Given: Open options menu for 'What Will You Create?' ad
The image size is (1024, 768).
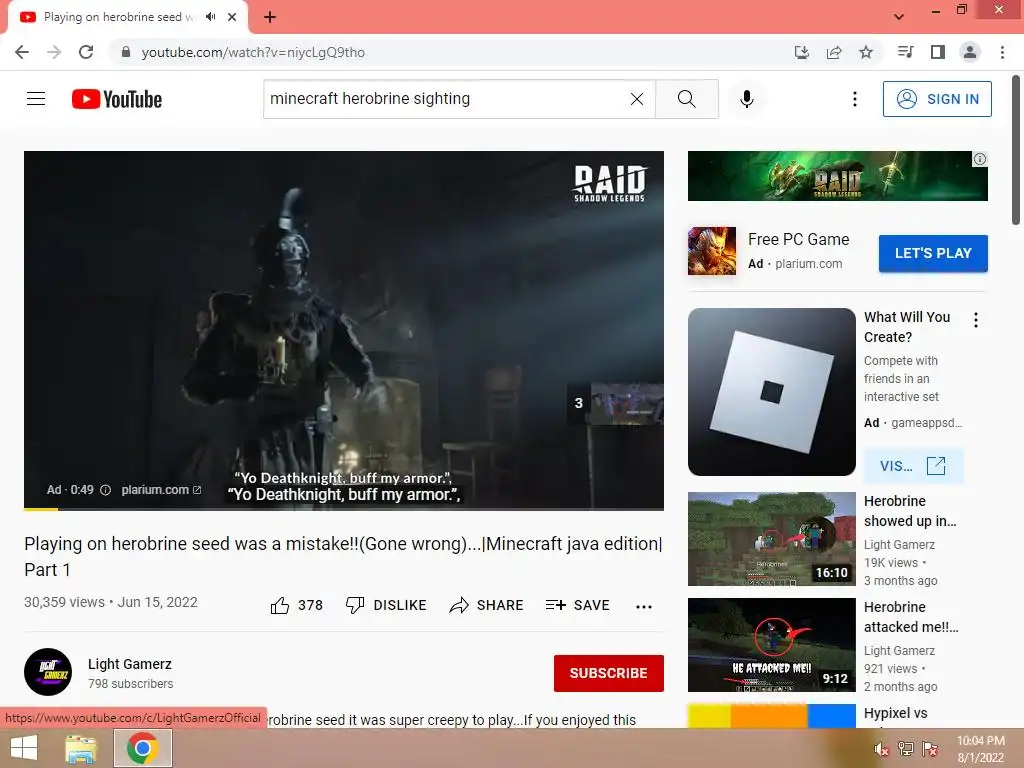Looking at the screenshot, I should click(x=976, y=320).
